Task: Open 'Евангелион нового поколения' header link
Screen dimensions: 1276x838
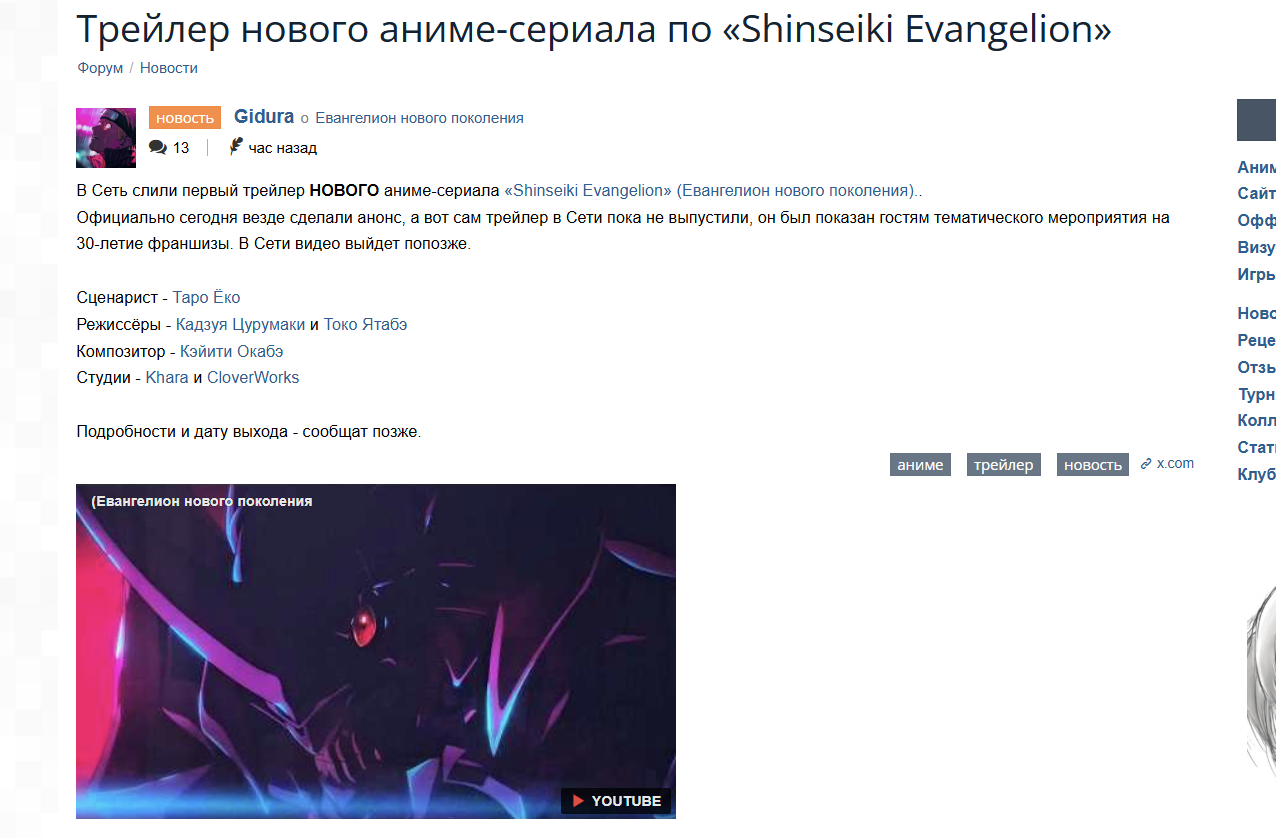Action: coord(419,118)
